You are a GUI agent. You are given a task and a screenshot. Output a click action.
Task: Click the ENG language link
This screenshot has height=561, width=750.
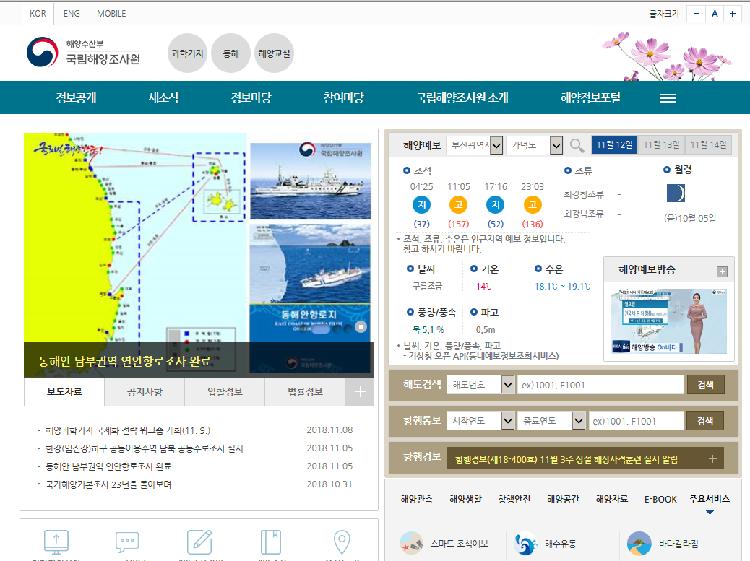click(71, 14)
